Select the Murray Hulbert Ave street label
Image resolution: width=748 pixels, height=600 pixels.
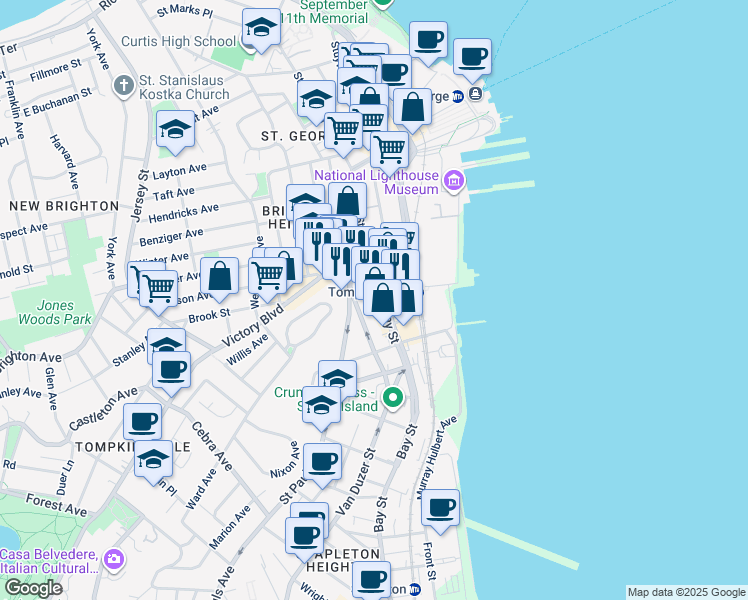(x=437, y=458)
